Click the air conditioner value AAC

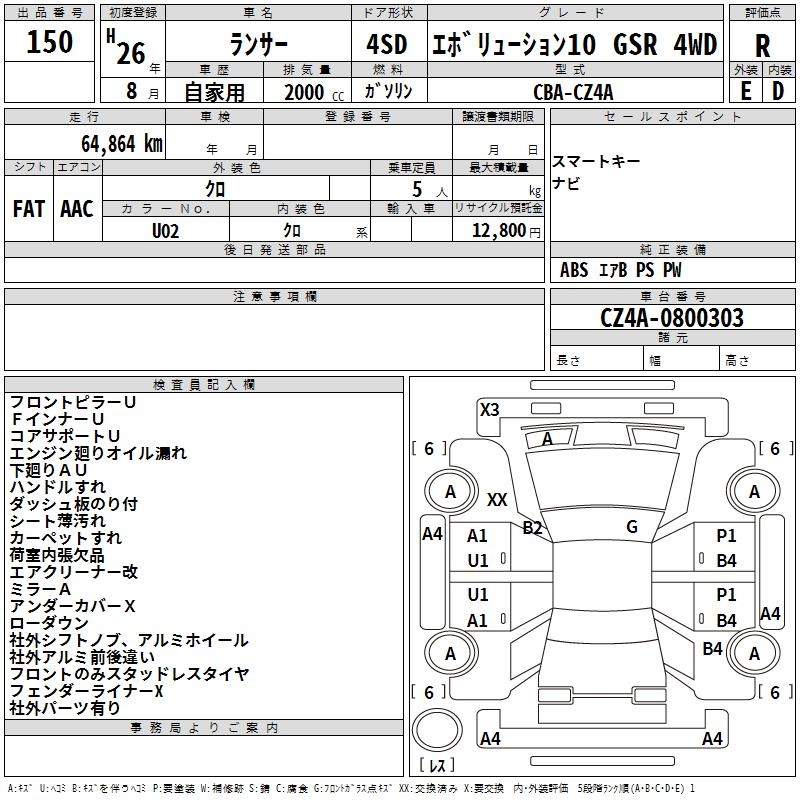point(77,209)
